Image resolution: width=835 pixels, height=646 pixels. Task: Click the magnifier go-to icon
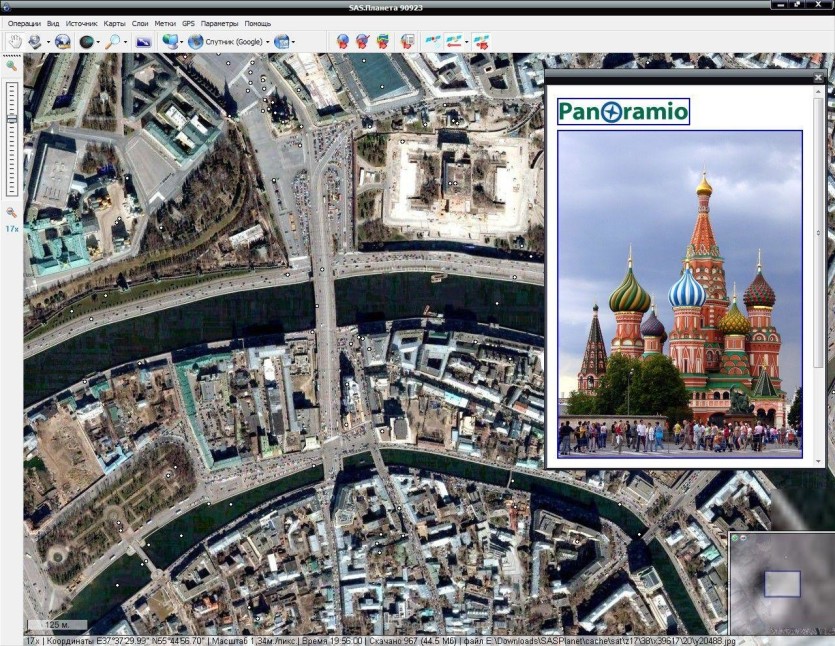click(x=112, y=42)
